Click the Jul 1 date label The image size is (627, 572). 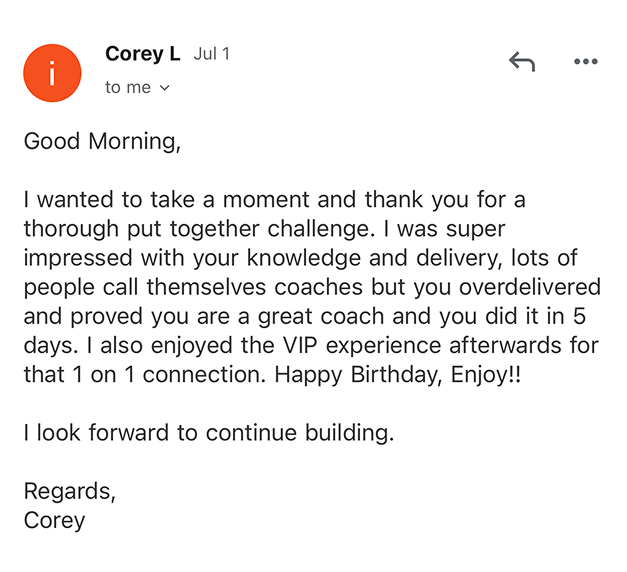coord(211,54)
